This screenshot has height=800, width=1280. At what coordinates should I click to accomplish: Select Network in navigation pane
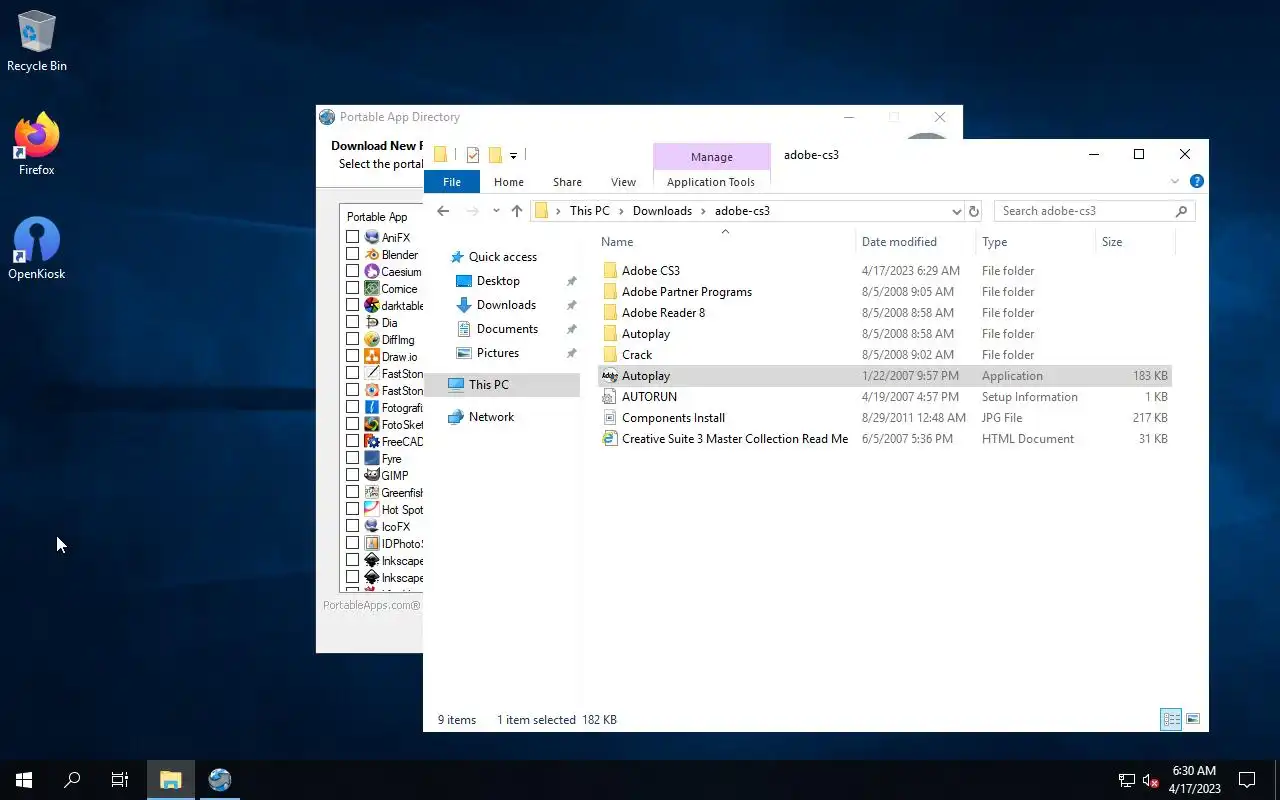[491, 417]
